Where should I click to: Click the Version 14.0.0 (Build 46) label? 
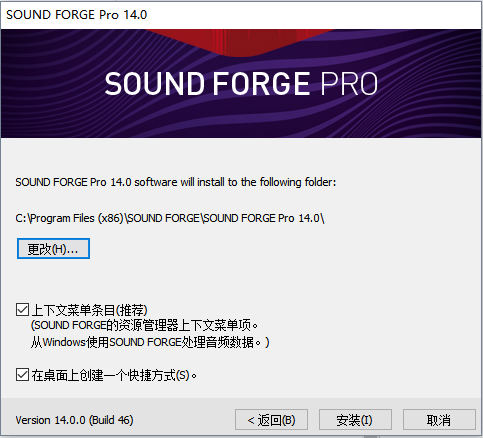pos(74,420)
